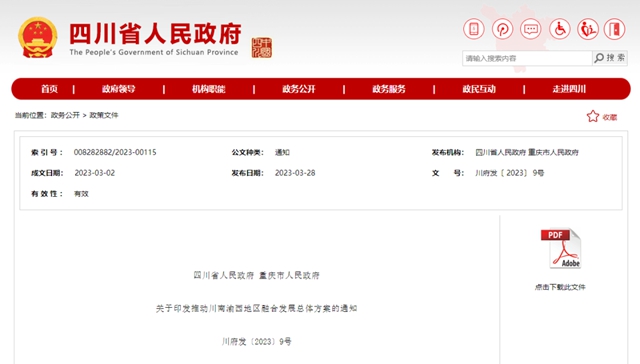Image resolution: width=640 pixels, height=364 pixels.
Task: Open the 机构职能 navigation item
Action: coord(209,89)
